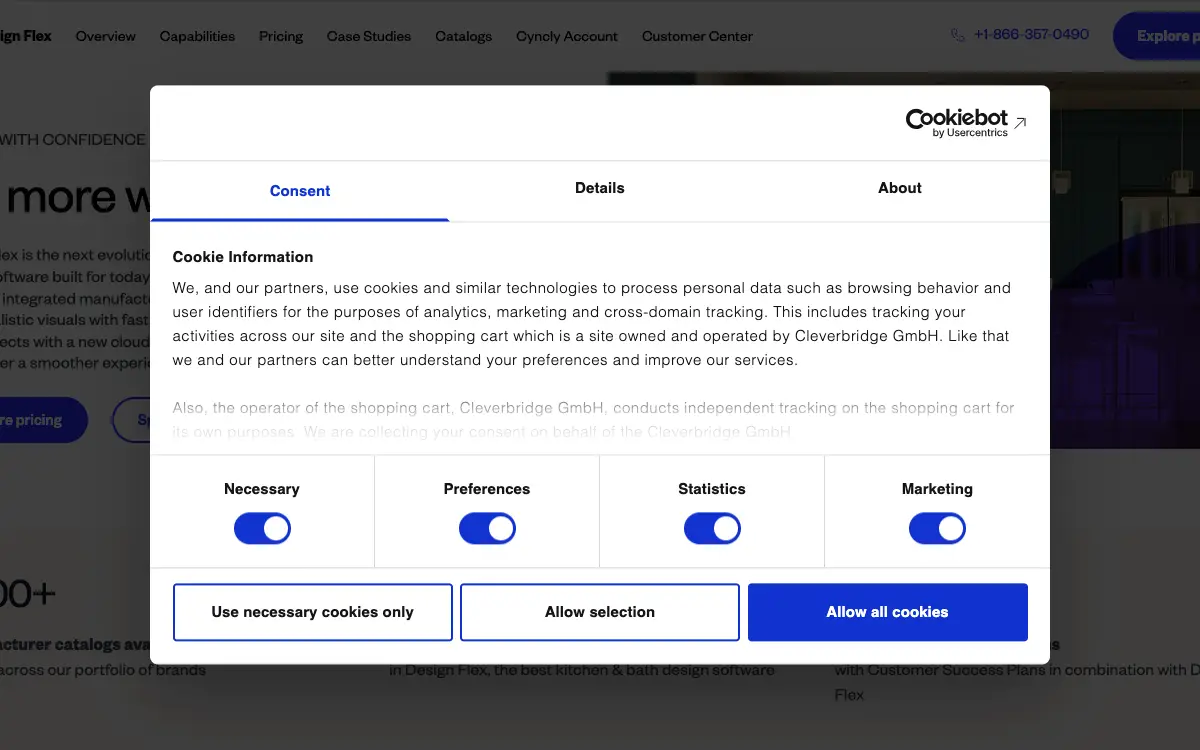
Task: Switch to the Consent tab
Action: (300, 191)
